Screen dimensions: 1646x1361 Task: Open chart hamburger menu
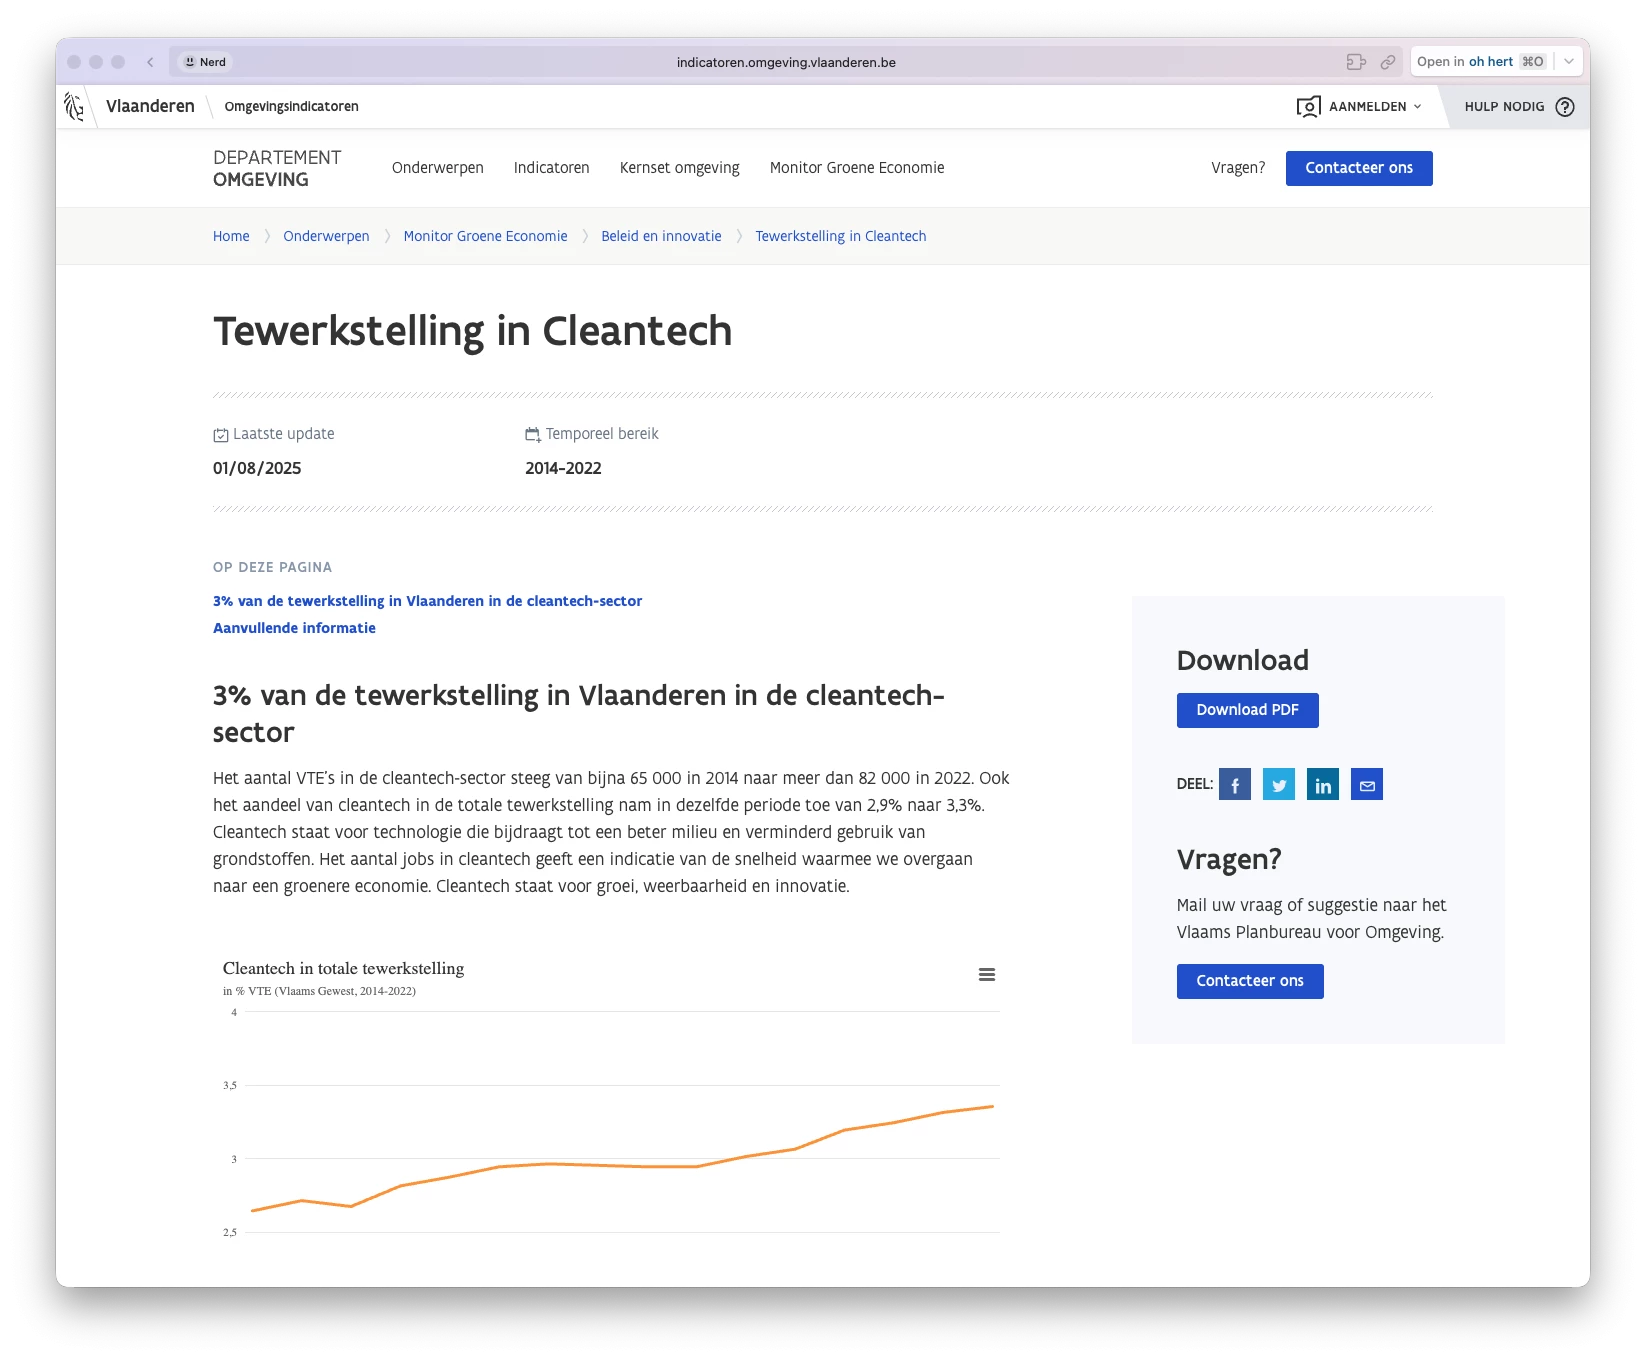[987, 975]
